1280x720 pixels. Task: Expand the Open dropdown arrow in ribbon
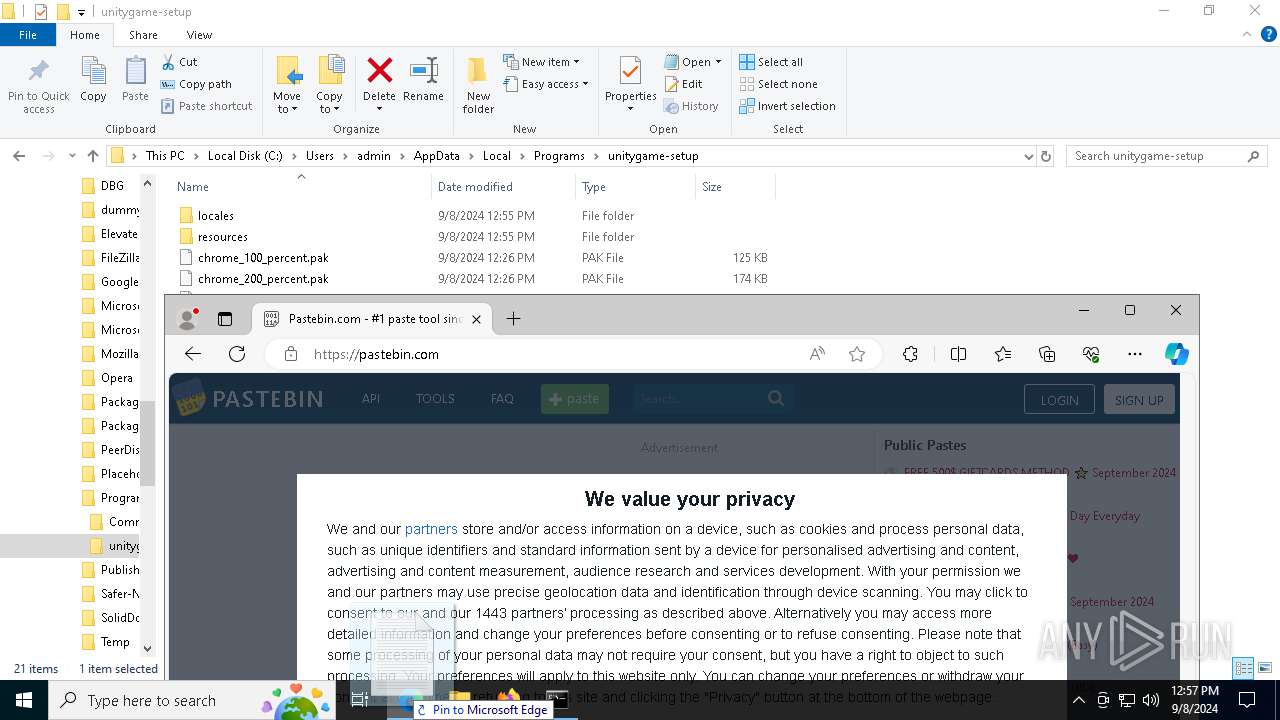tap(718, 62)
